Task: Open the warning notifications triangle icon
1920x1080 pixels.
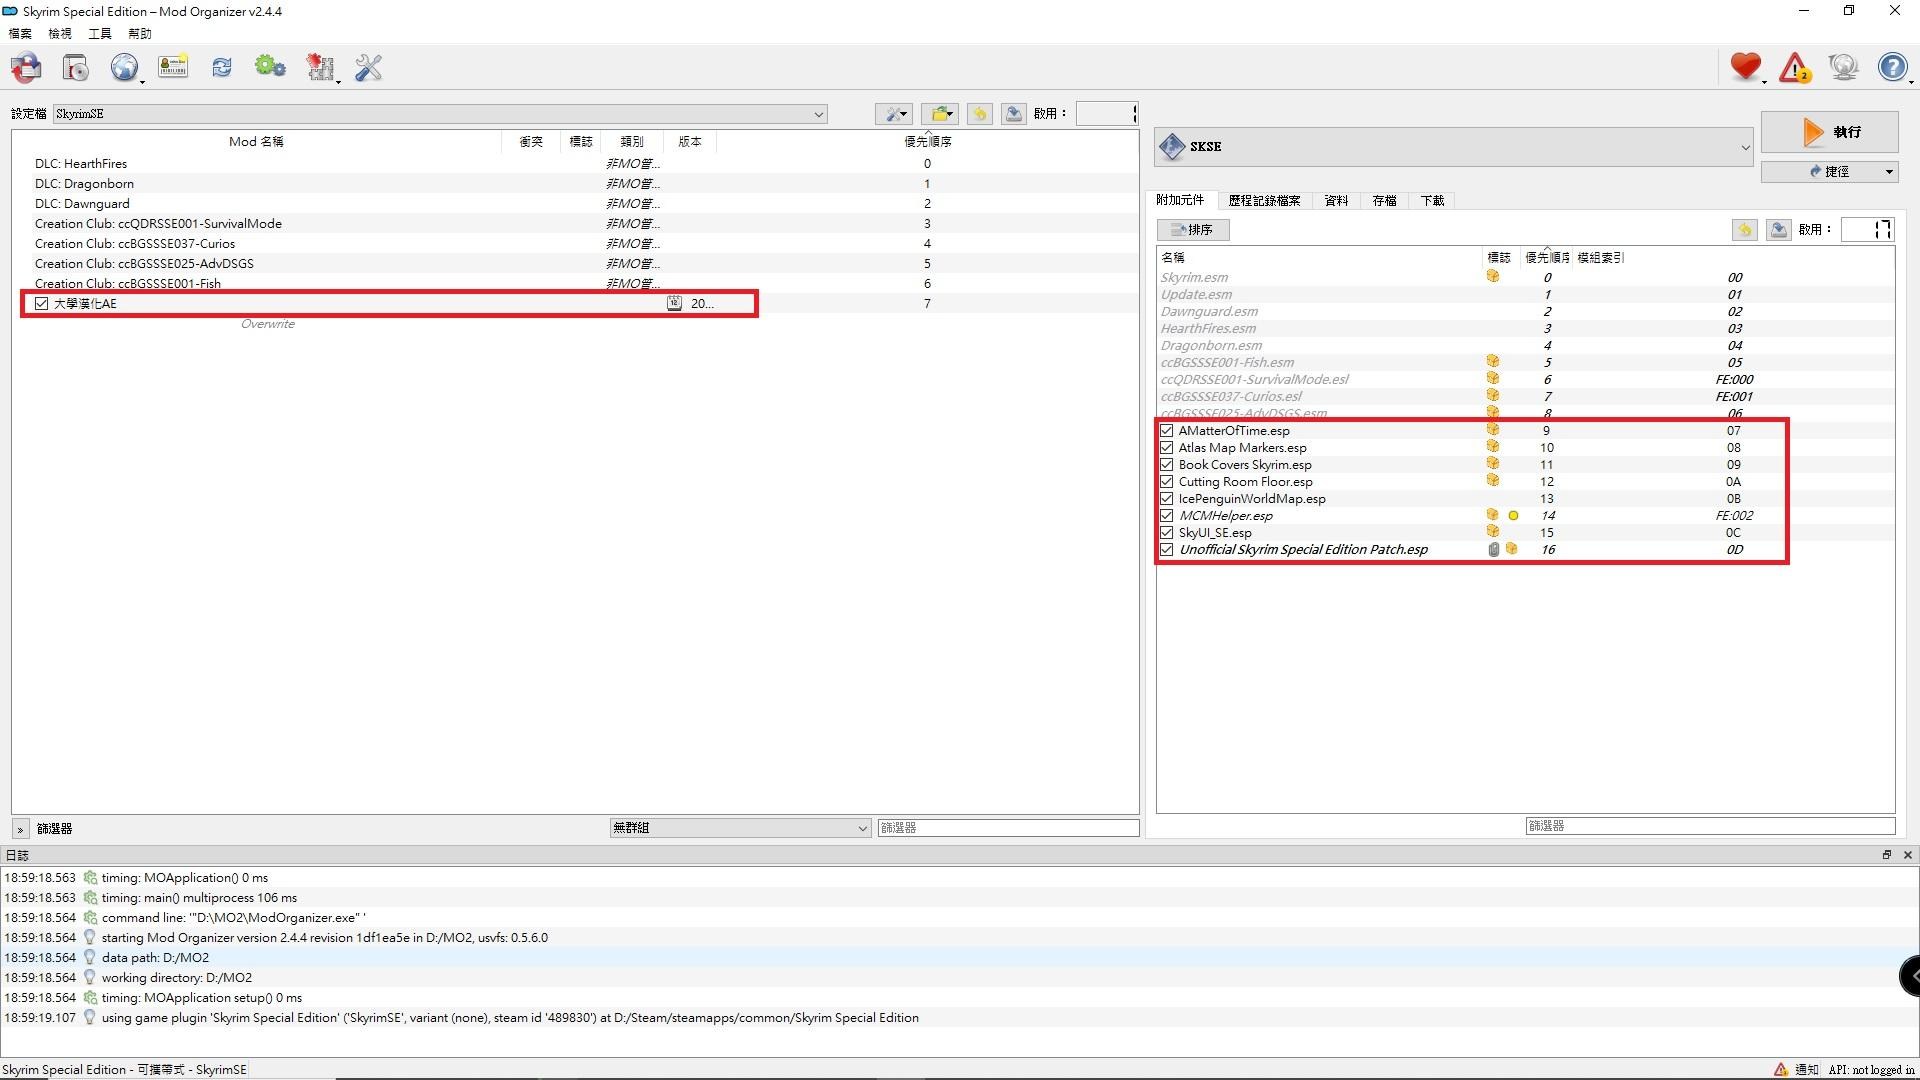Action: point(1795,67)
